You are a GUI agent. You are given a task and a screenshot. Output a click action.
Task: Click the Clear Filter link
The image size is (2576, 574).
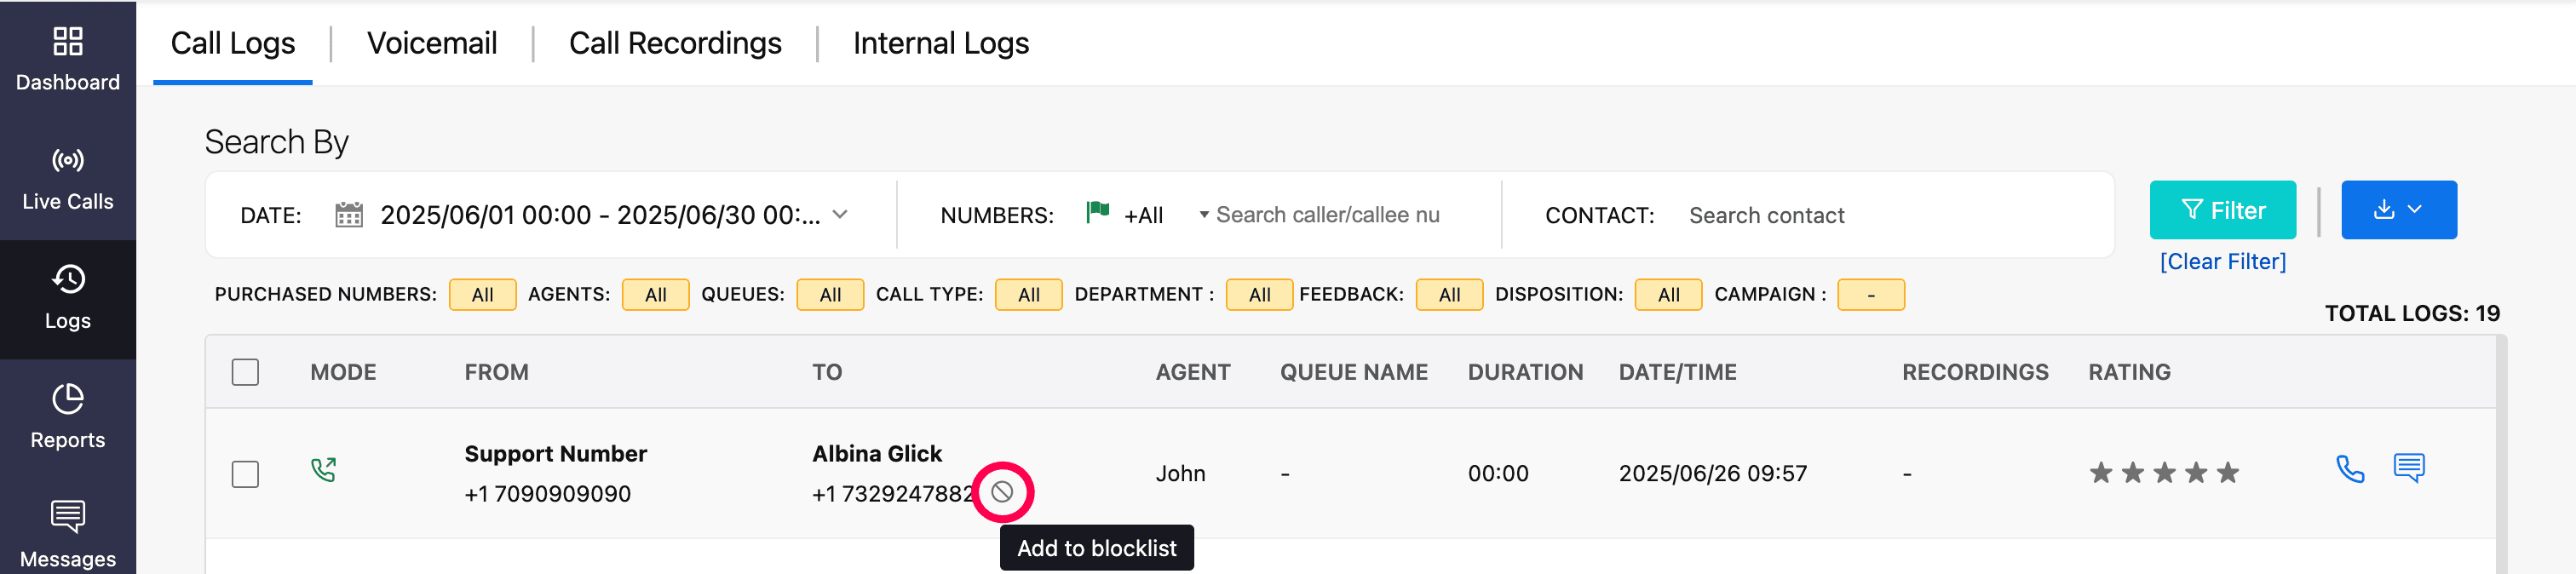(2222, 262)
